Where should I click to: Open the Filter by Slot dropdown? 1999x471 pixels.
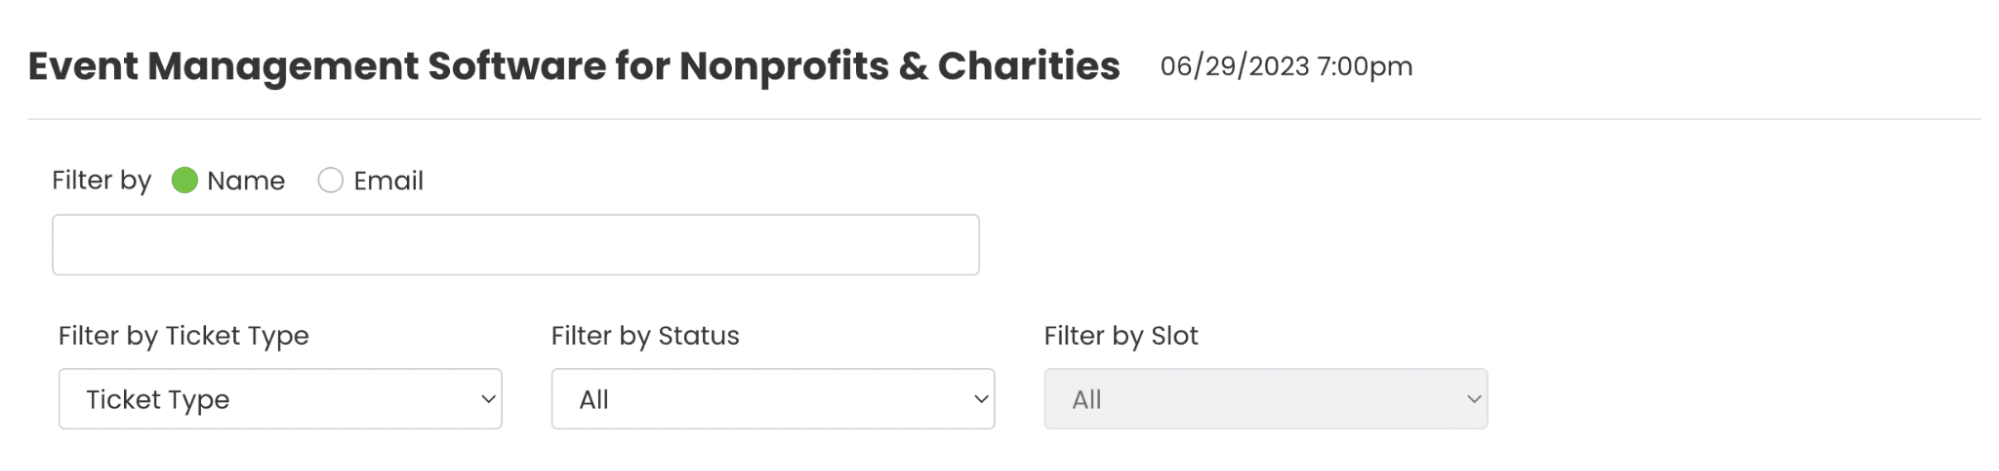tap(1265, 399)
